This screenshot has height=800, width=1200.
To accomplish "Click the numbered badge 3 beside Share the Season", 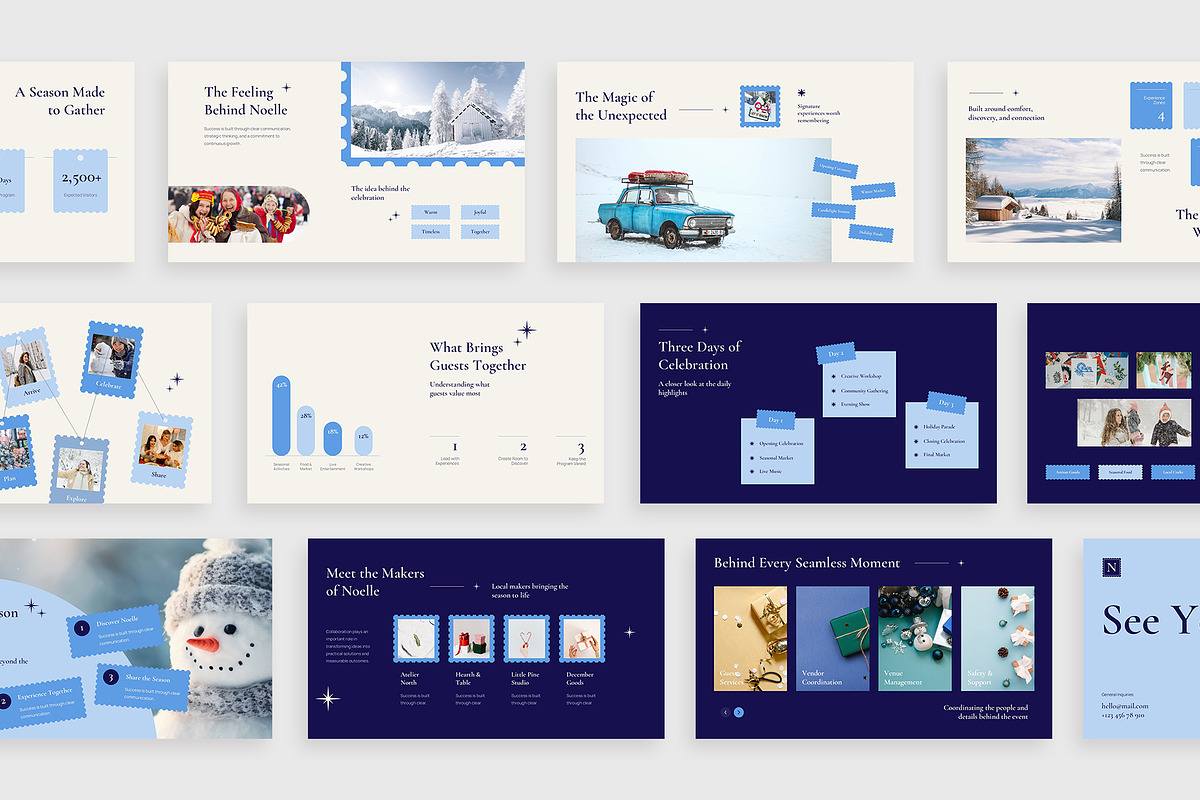I will [x=111, y=677].
